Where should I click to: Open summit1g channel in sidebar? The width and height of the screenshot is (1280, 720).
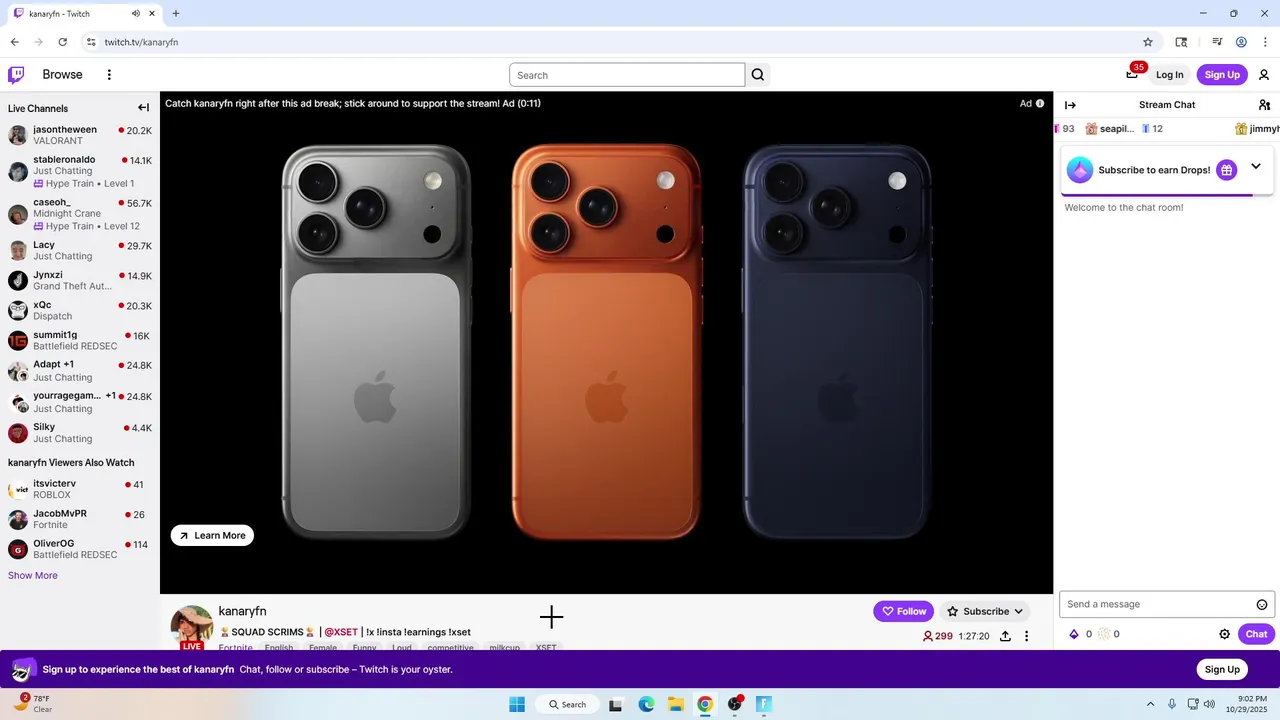click(x=80, y=340)
